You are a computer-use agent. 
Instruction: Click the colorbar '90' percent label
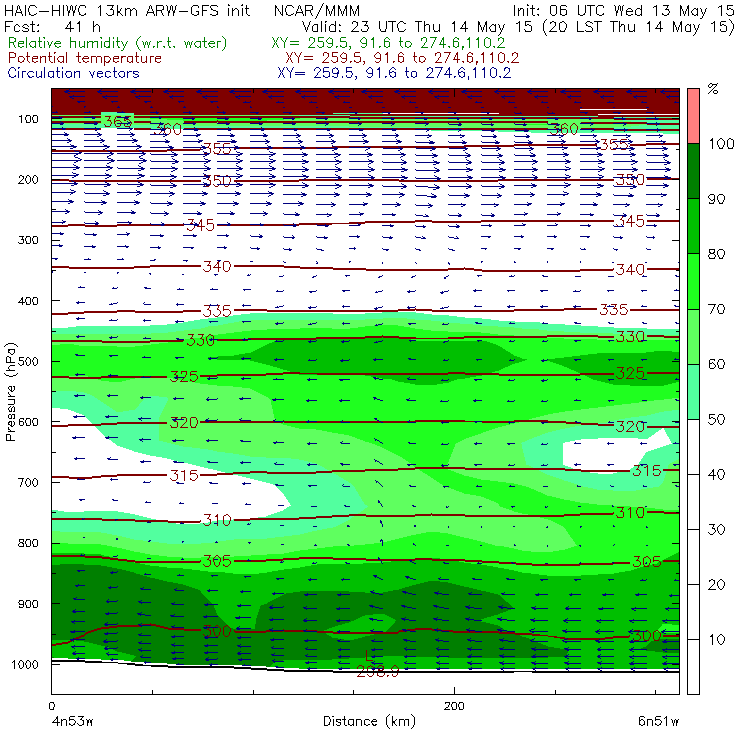[716, 199]
